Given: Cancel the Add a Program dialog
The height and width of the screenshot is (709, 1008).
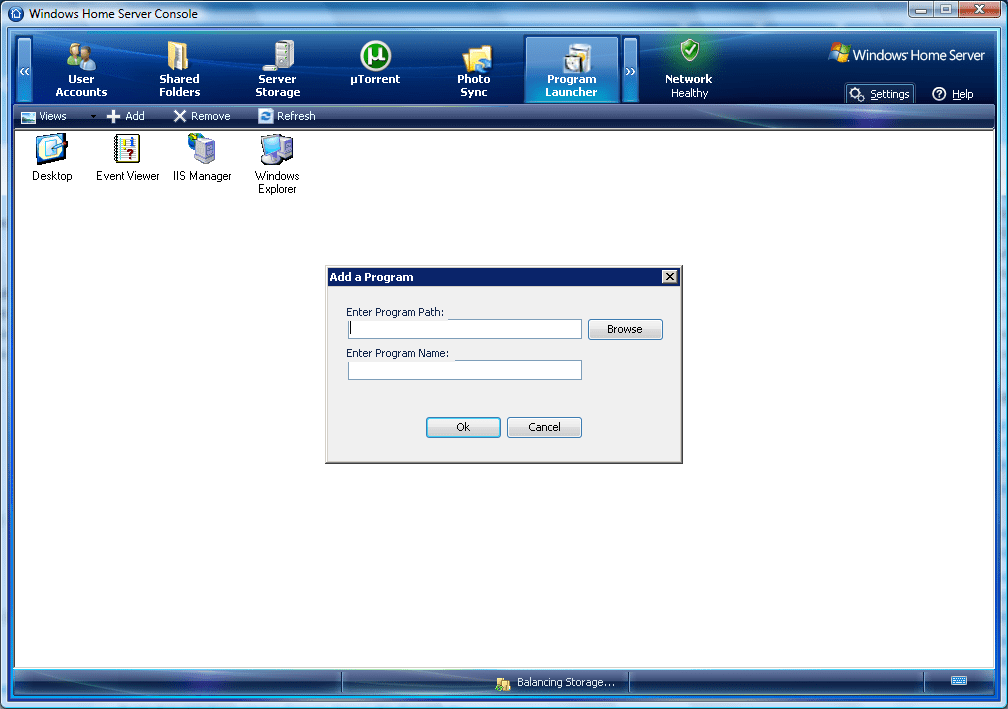Looking at the screenshot, I should [544, 427].
